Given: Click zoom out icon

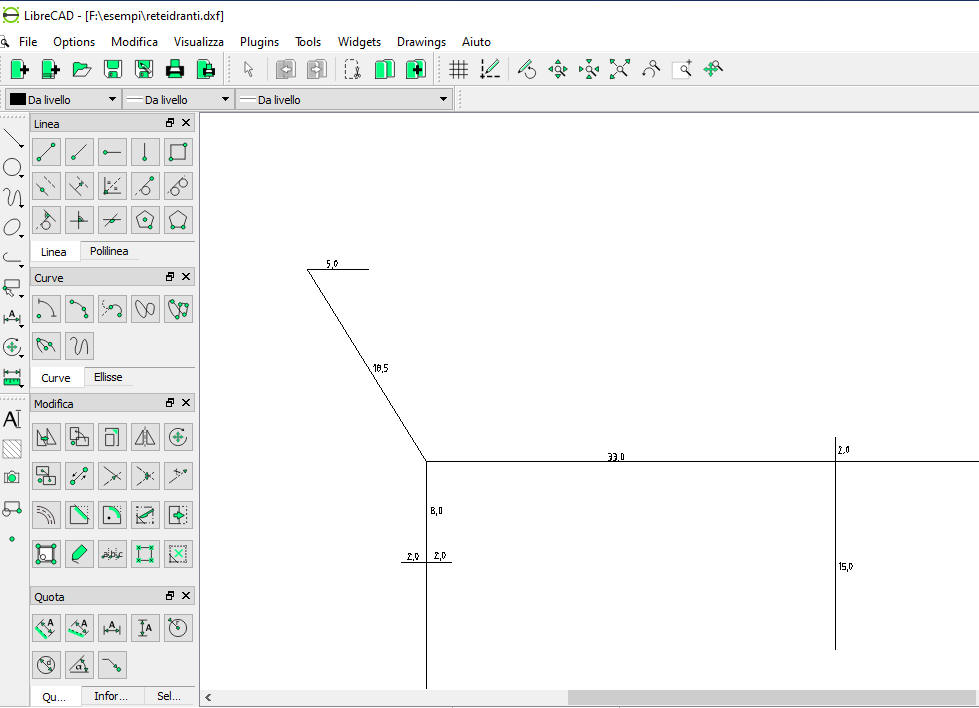Looking at the screenshot, I should [589, 69].
